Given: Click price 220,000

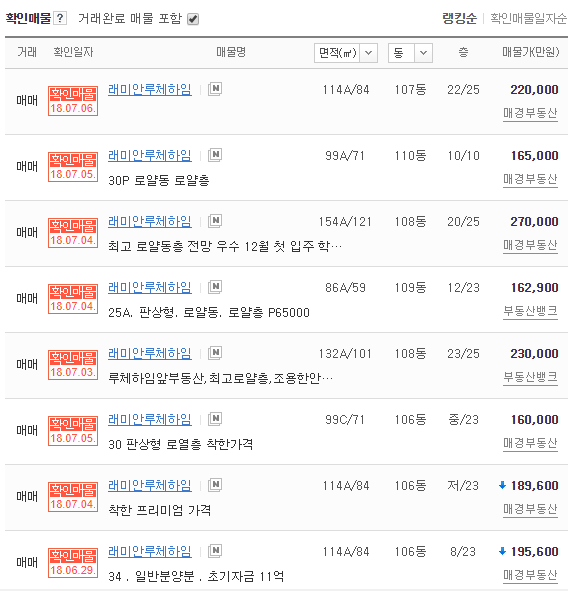Looking at the screenshot, I should 534,90.
